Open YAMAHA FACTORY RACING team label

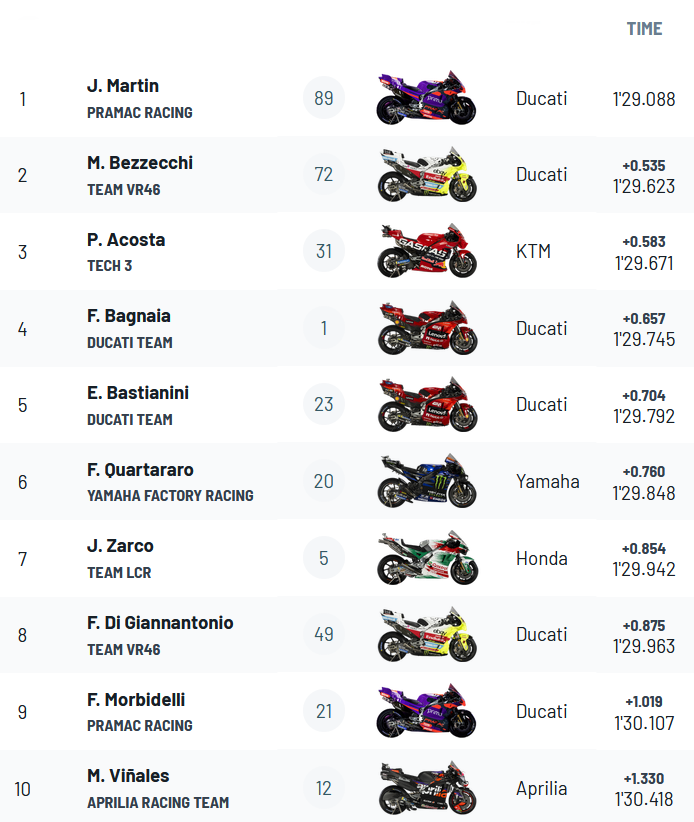tap(170, 495)
